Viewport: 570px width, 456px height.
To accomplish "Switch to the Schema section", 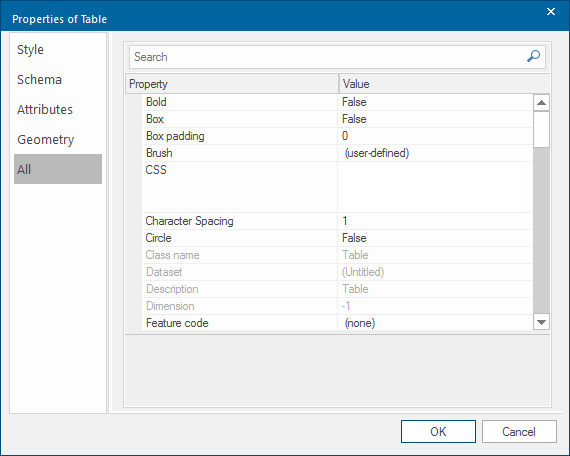I will point(58,80).
